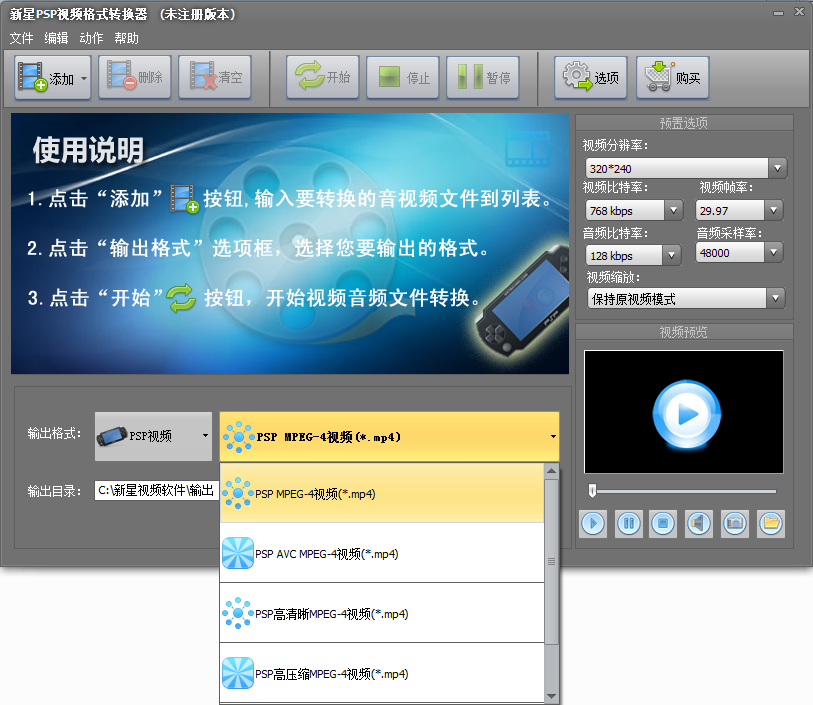Click the stop icon under video preview
Viewport: 813px width, 705px height.
point(663,524)
